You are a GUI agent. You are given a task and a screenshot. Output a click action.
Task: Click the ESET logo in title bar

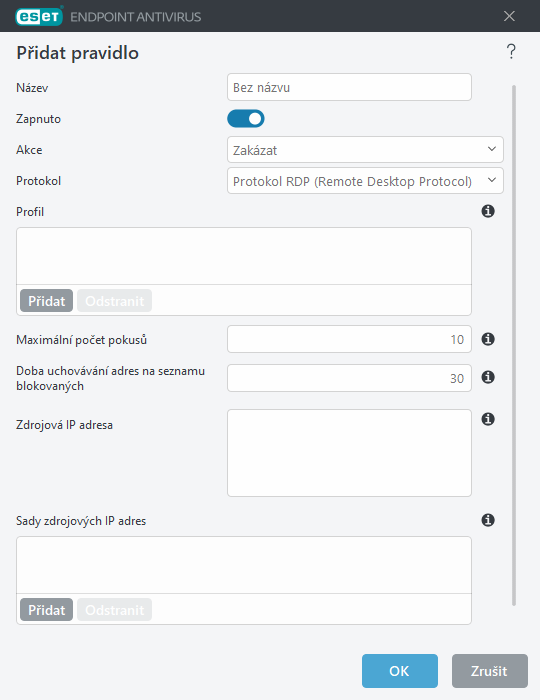39,17
